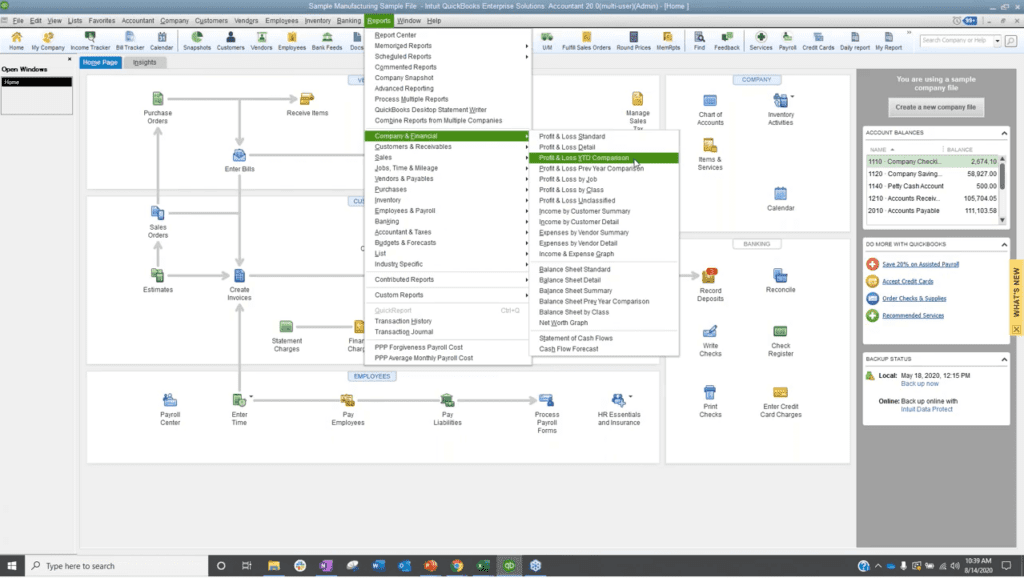Open Bank Feeds from the icon bar
The width and height of the screenshot is (1024, 578).
(x=327, y=40)
